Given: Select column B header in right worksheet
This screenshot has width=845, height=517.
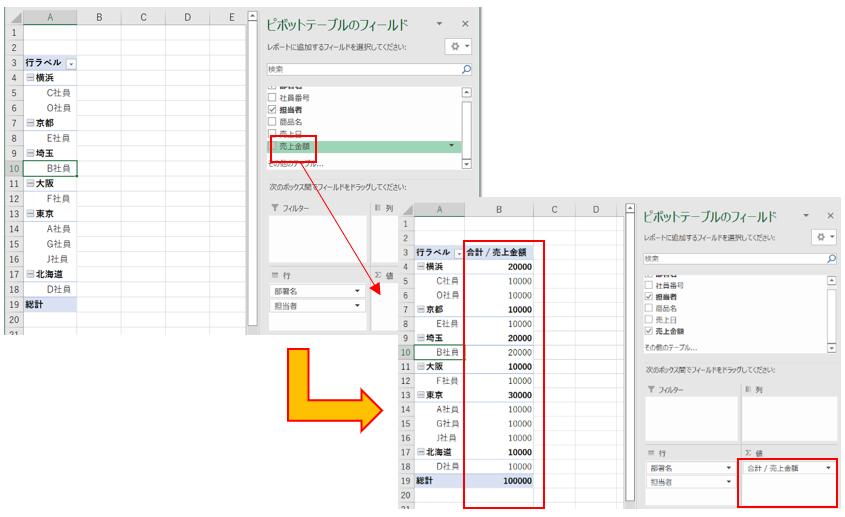Looking at the screenshot, I should pyautogui.click(x=499, y=209).
